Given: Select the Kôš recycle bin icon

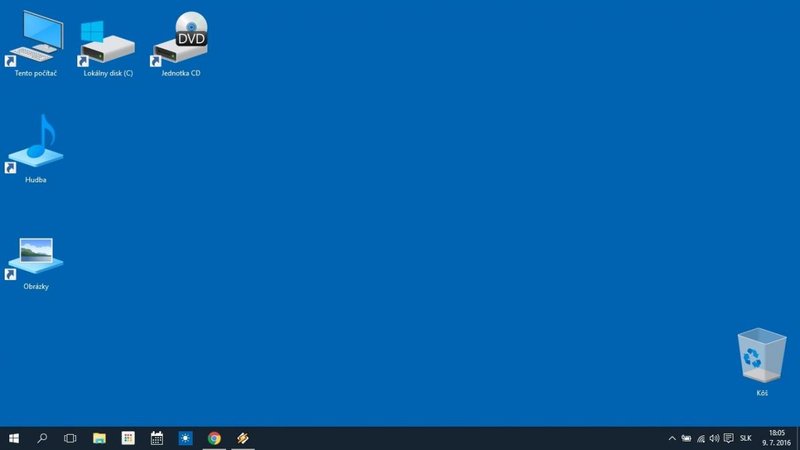Looking at the screenshot, I should coord(762,357).
